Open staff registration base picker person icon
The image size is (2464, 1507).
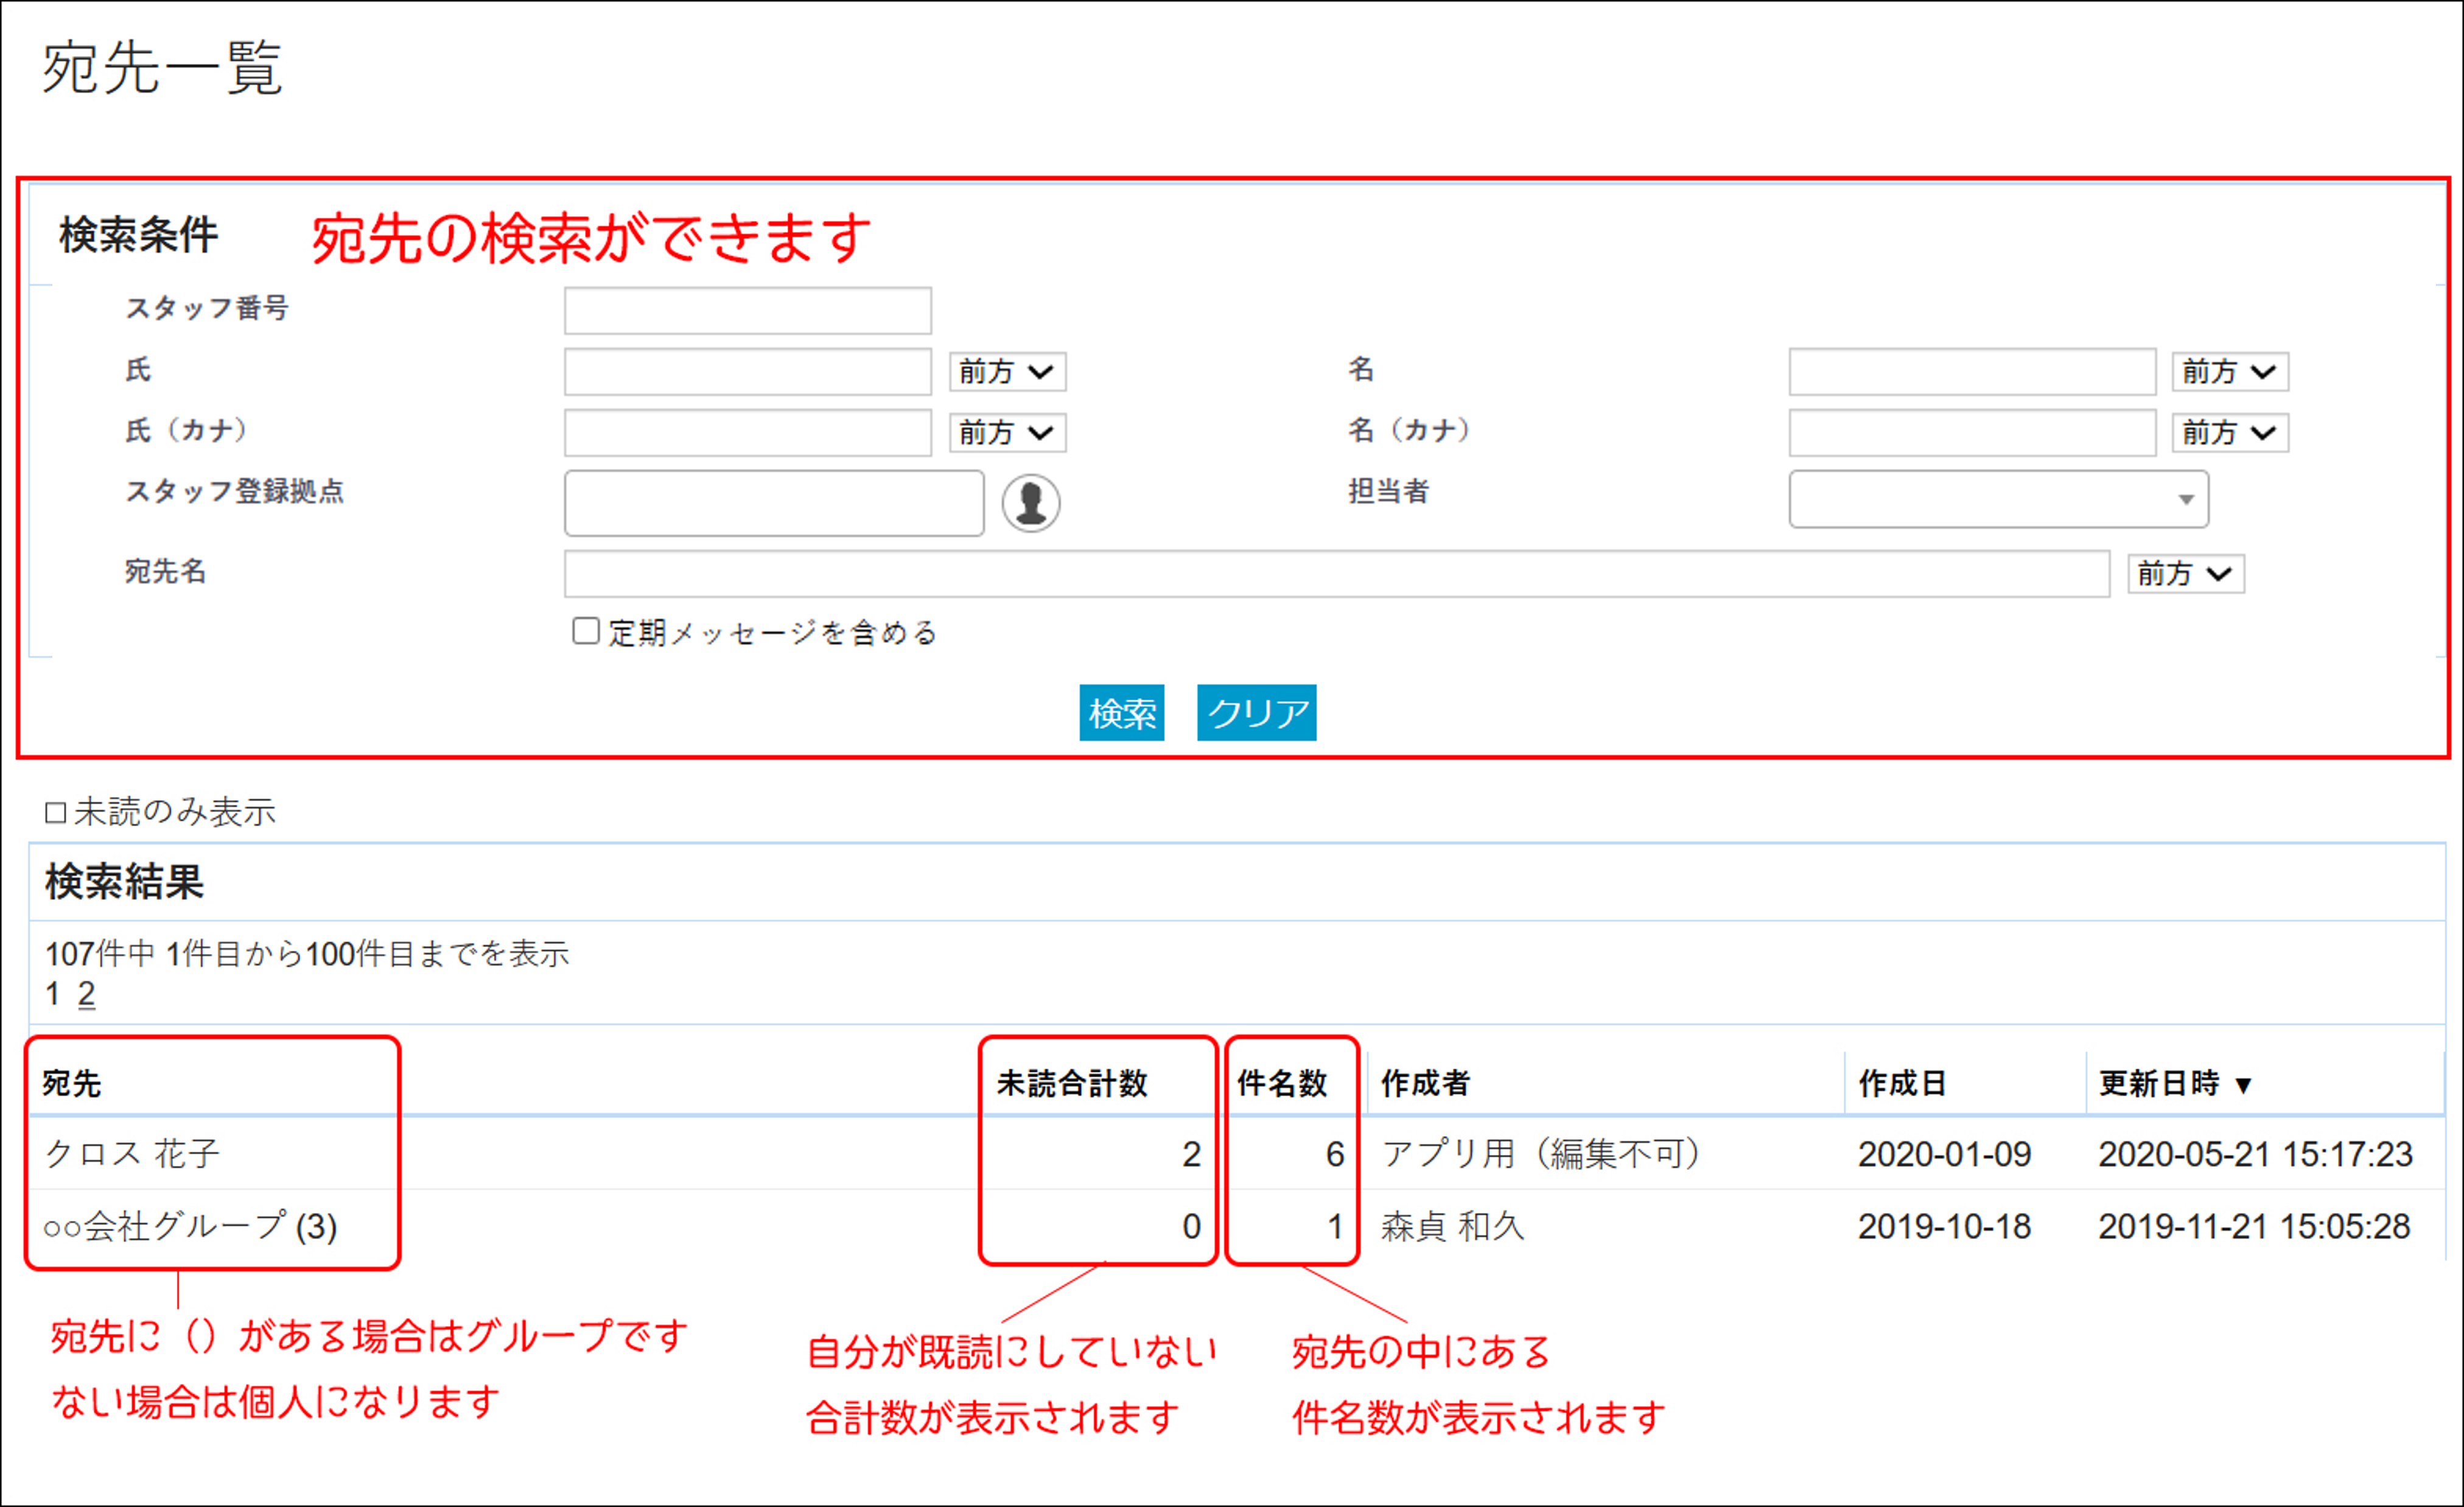pyautogui.click(x=1031, y=503)
